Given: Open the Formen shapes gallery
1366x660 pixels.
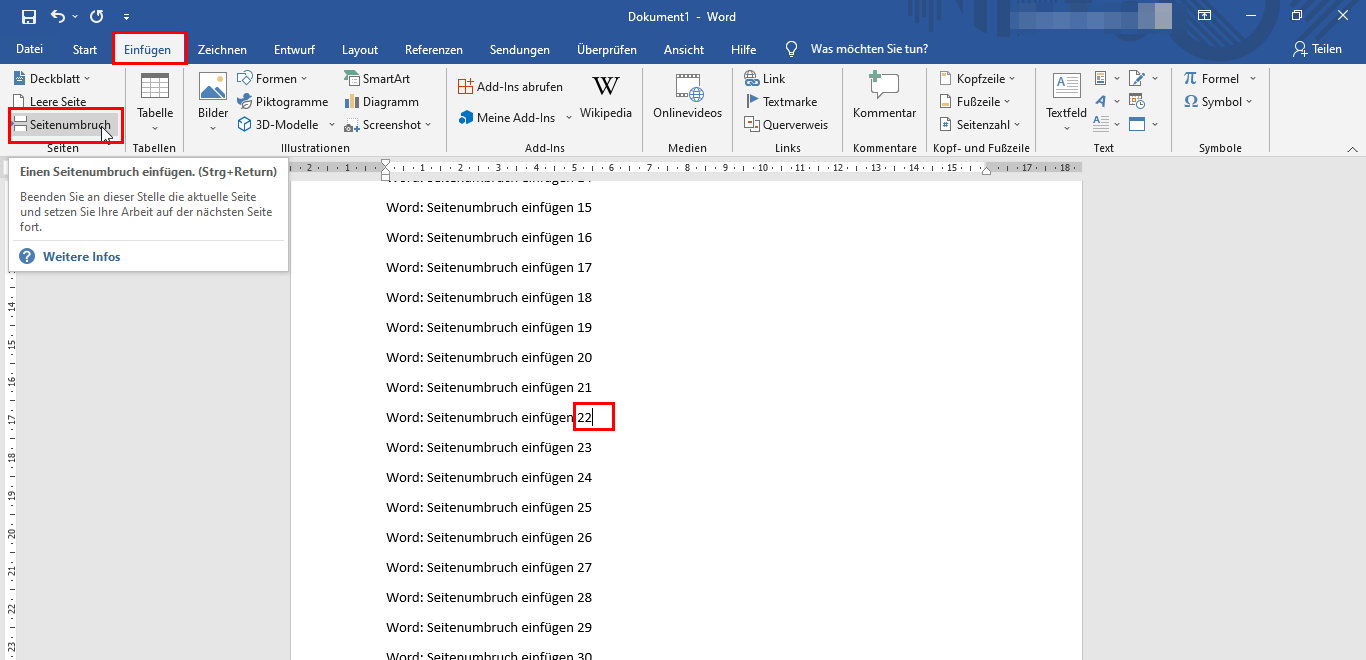Looking at the screenshot, I should (x=274, y=78).
